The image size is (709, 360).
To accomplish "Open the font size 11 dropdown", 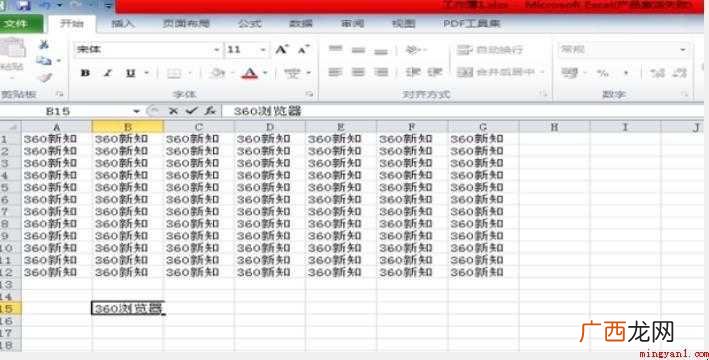I will tap(263, 50).
